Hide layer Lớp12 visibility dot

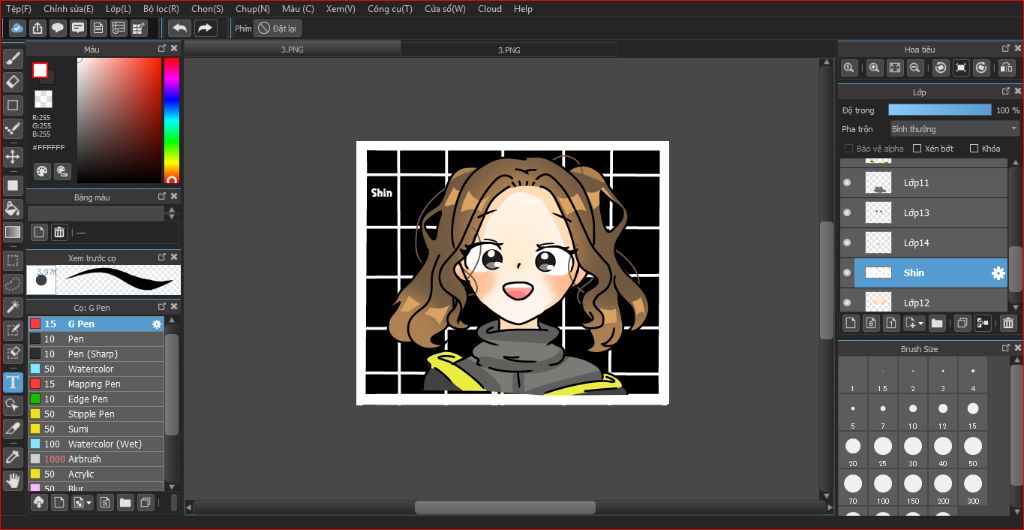[847, 302]
